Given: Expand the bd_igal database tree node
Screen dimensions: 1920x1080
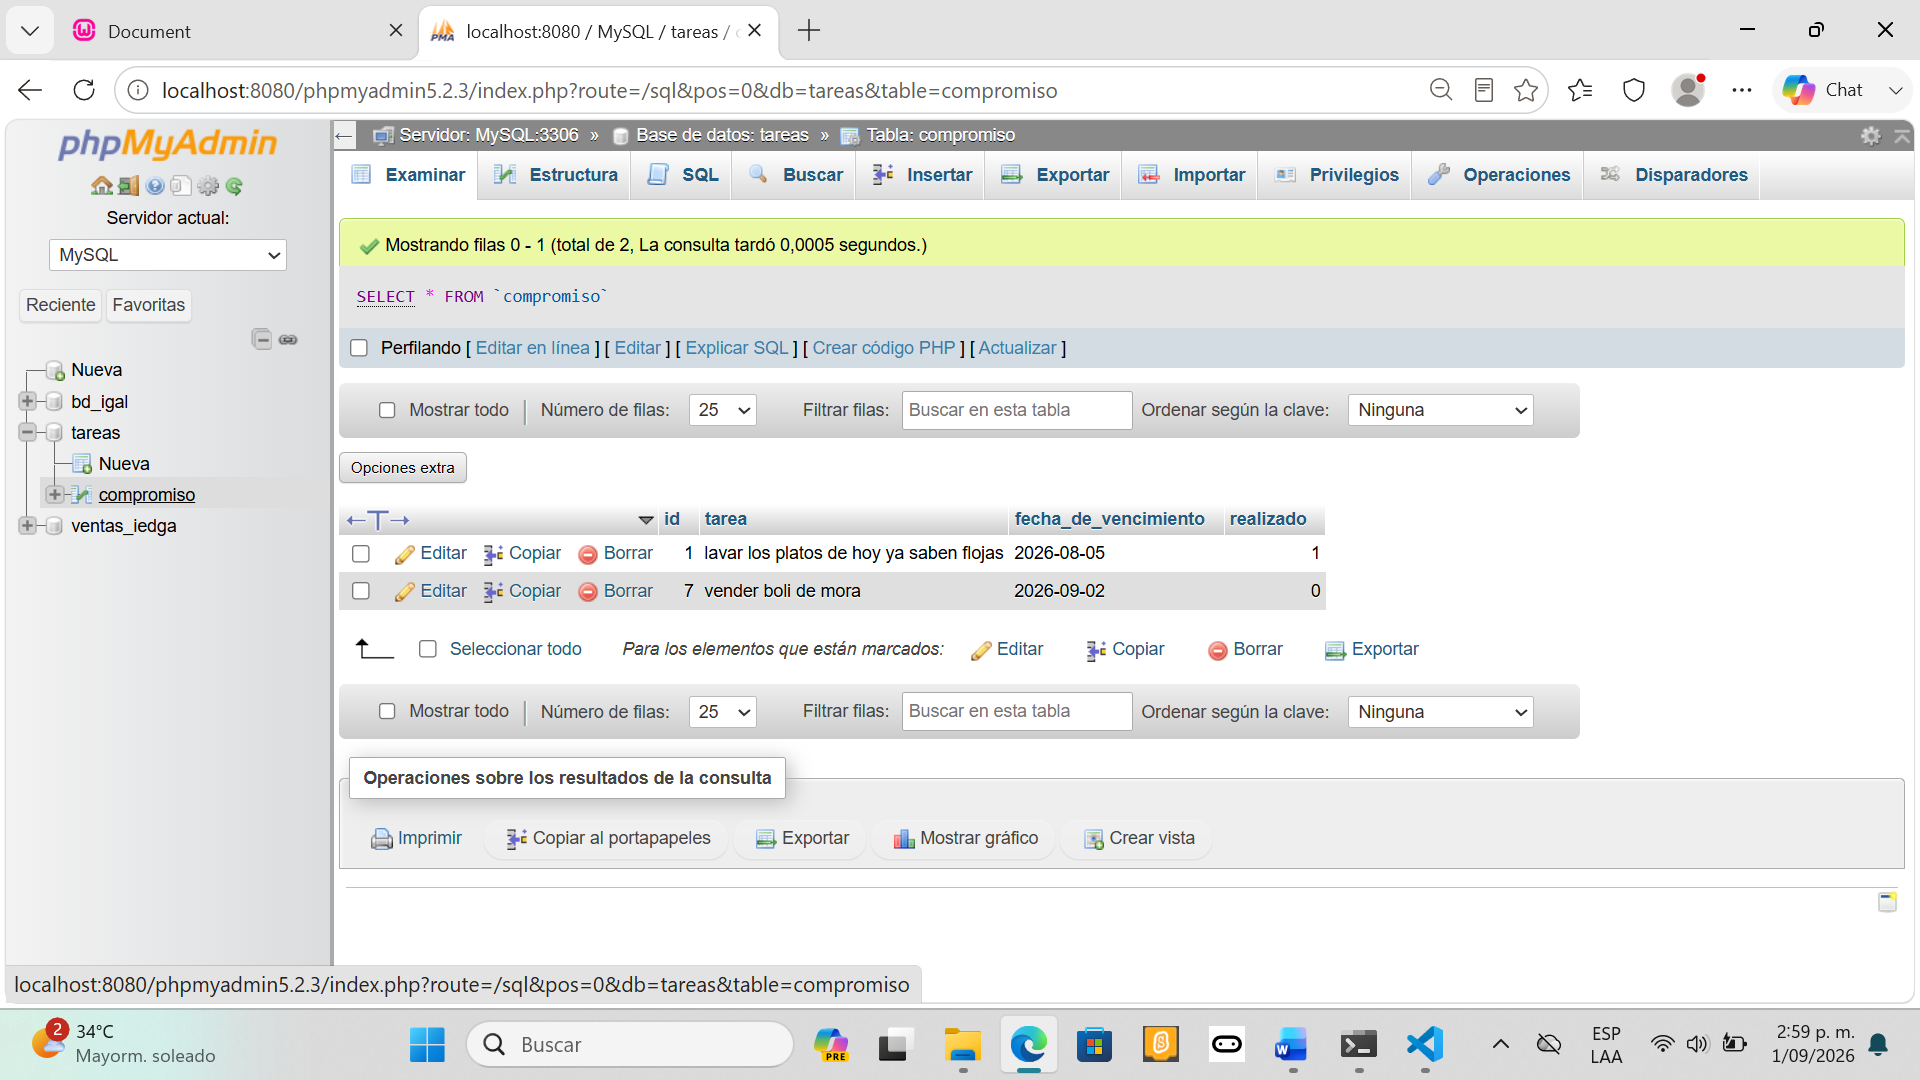Looking at the screenshot, I should point(27,401).
